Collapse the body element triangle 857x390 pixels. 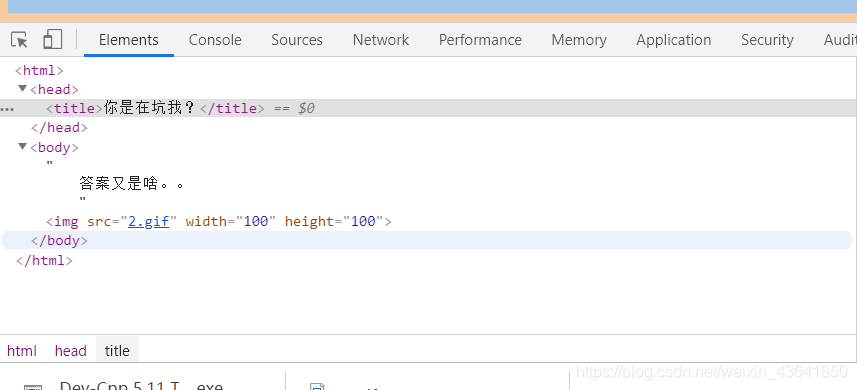click(22, 146)
